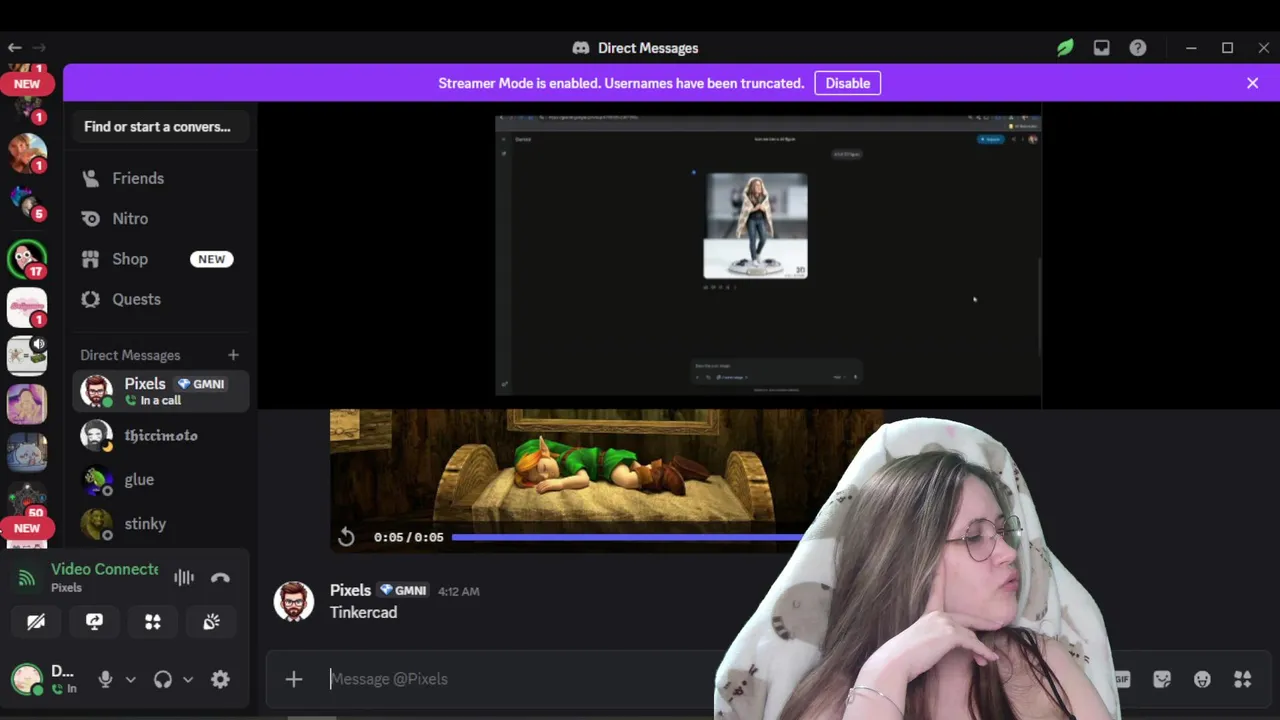Disable Streamer Mode
The image size is (1280, 720).
tap(847, 83)
